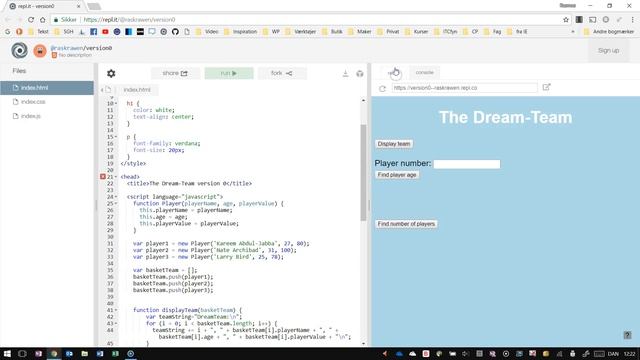The width and height of the screenshot is (640, 360).
Task: Click Find number of players button
Action: pyautogui.click(x=406, y=224)
